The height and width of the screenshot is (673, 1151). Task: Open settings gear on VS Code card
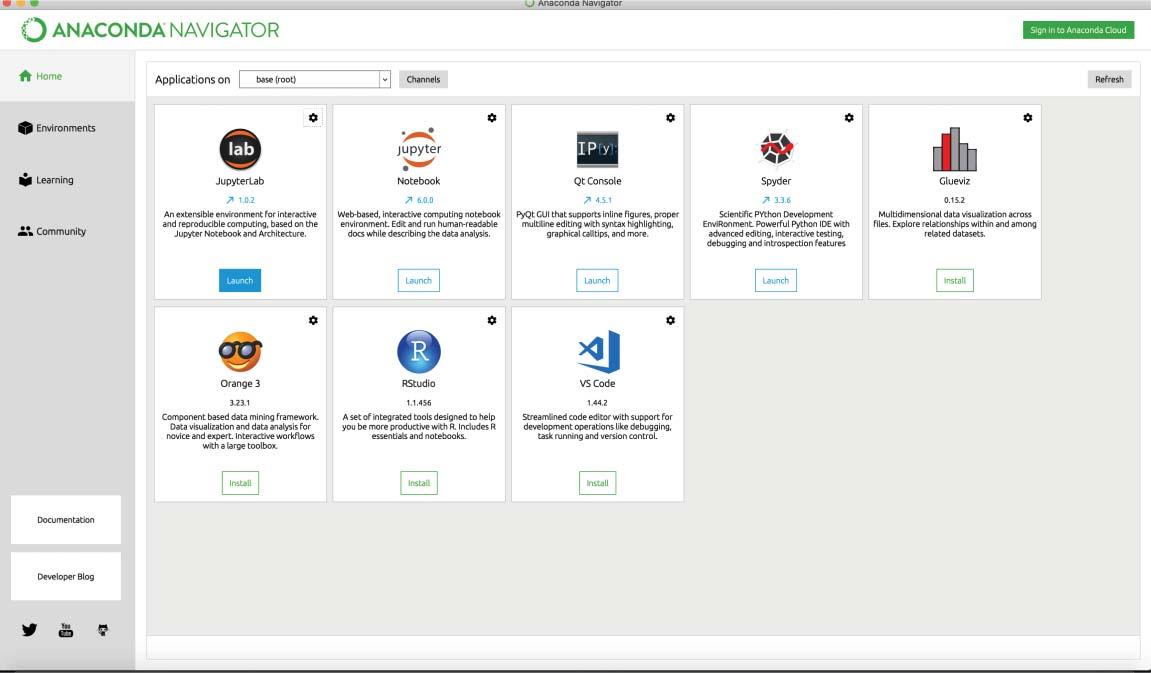[x=670, y=320]
